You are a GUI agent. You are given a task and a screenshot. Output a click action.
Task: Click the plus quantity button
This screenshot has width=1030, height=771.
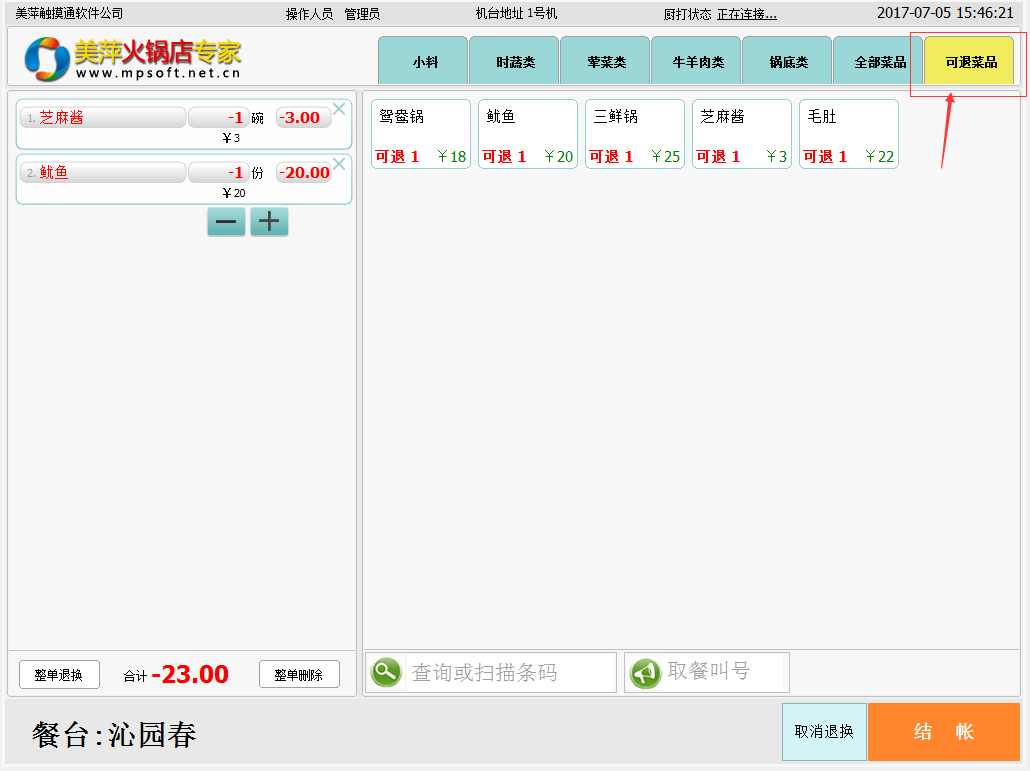pos(269,222)
